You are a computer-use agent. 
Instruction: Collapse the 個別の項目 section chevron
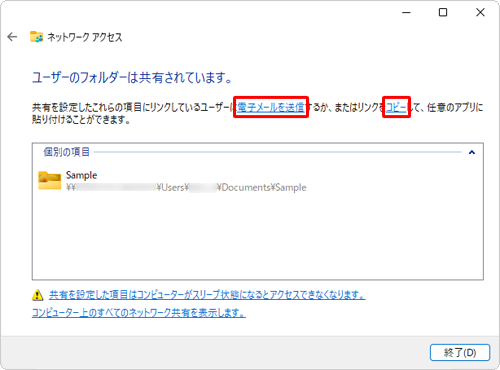pyautogui.click(x=472, y=152)
